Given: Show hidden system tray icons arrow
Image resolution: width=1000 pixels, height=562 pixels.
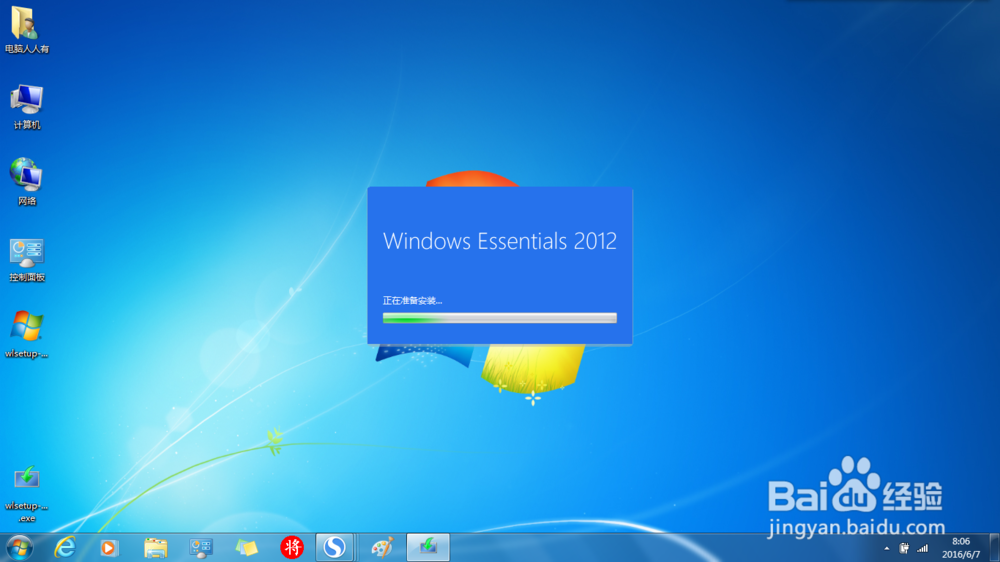Looking at the screenshot, I should point(886,549).
